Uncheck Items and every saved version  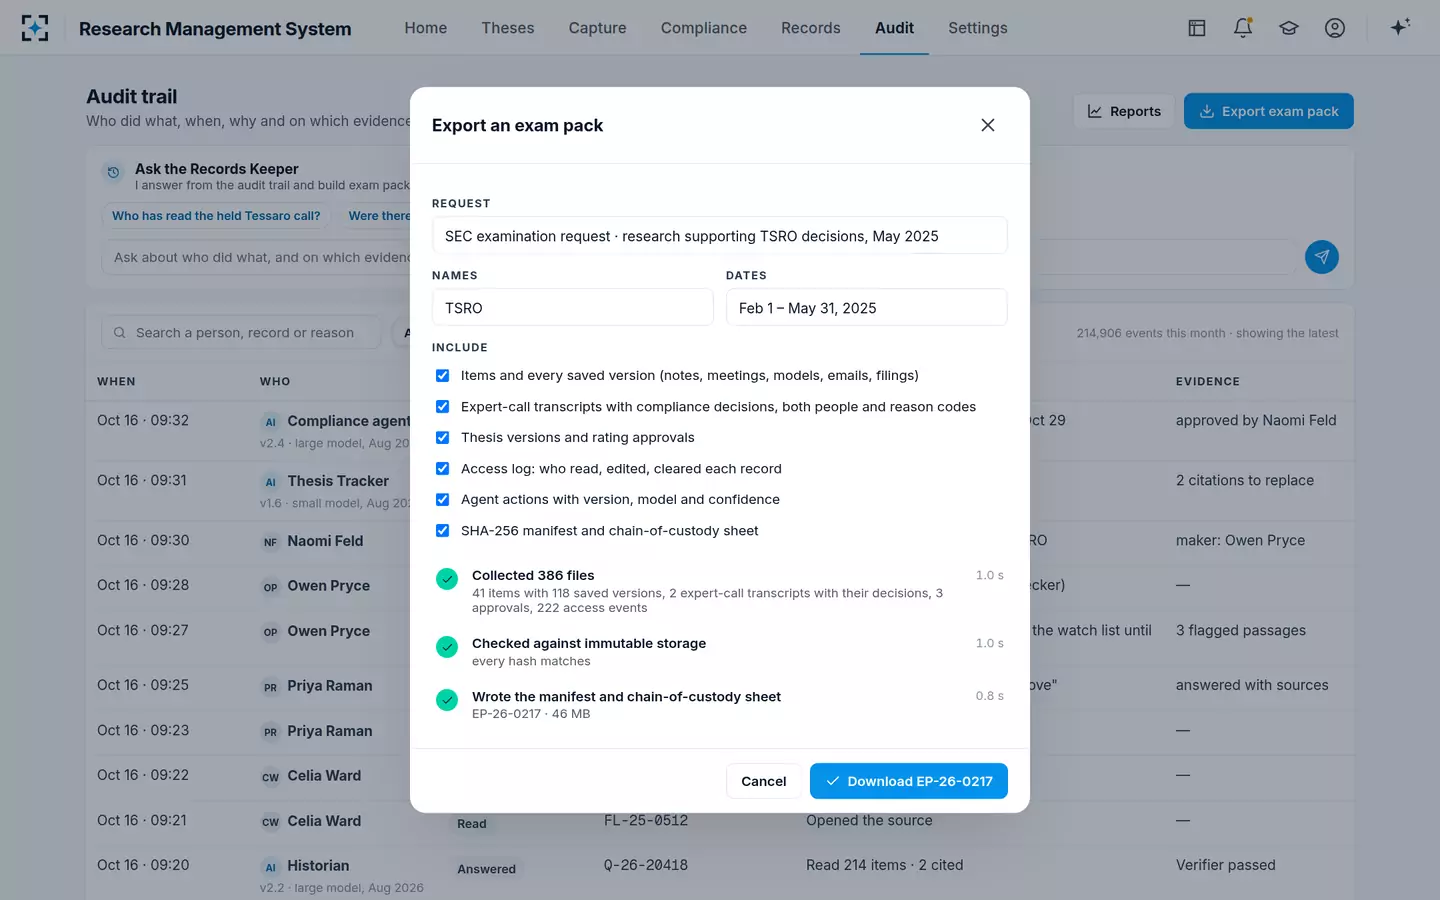tap(442, 376)
